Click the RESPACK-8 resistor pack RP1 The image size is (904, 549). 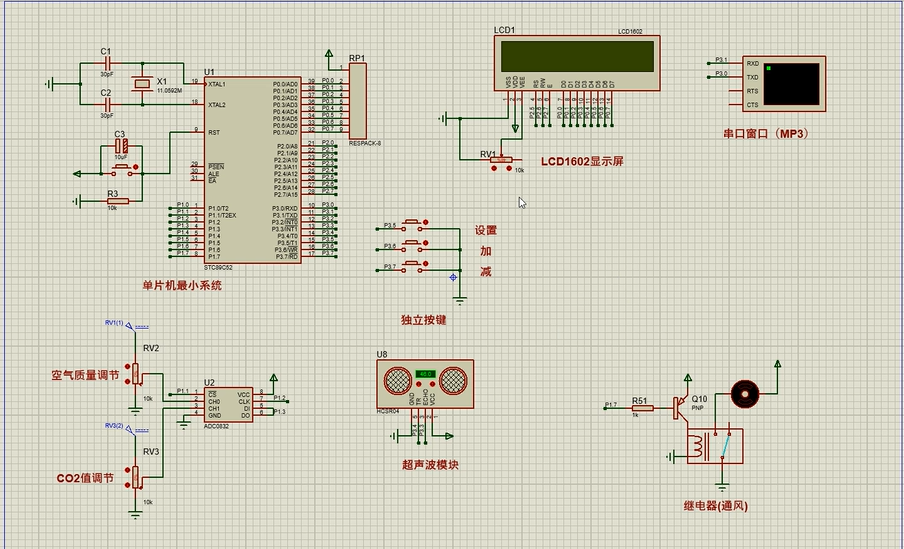[x=357, y=100]
